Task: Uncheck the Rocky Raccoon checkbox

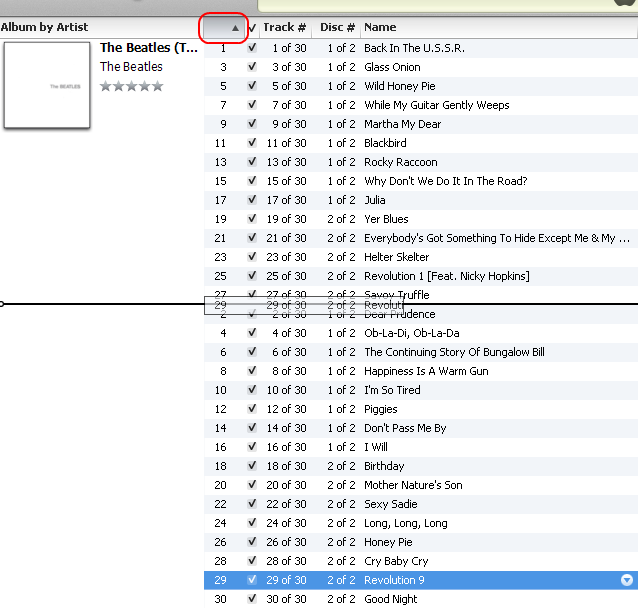Action: click(252, 162)
